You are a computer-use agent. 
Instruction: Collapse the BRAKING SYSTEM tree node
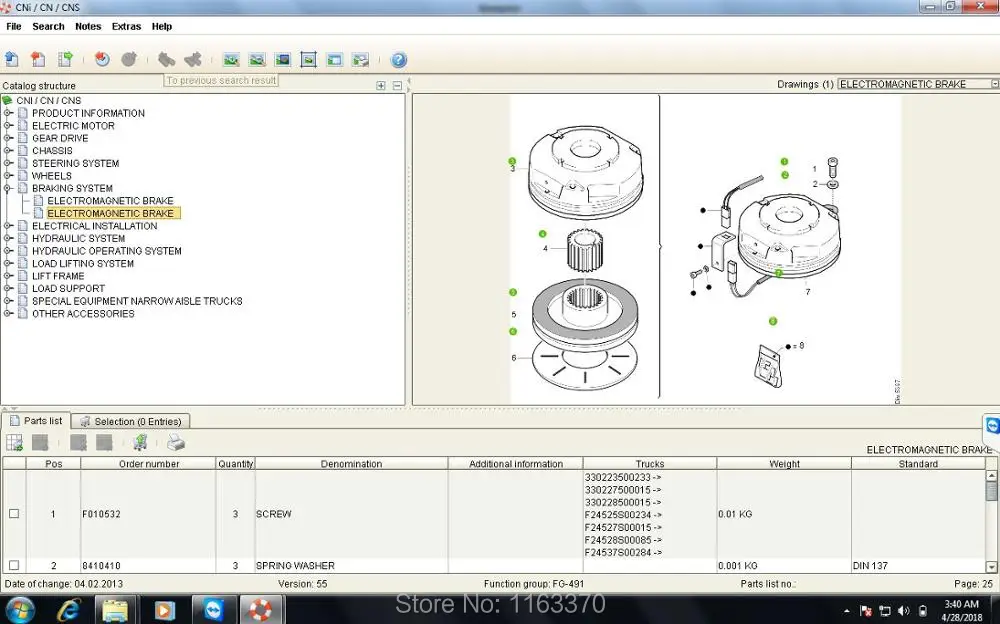[x=8, y=188]
